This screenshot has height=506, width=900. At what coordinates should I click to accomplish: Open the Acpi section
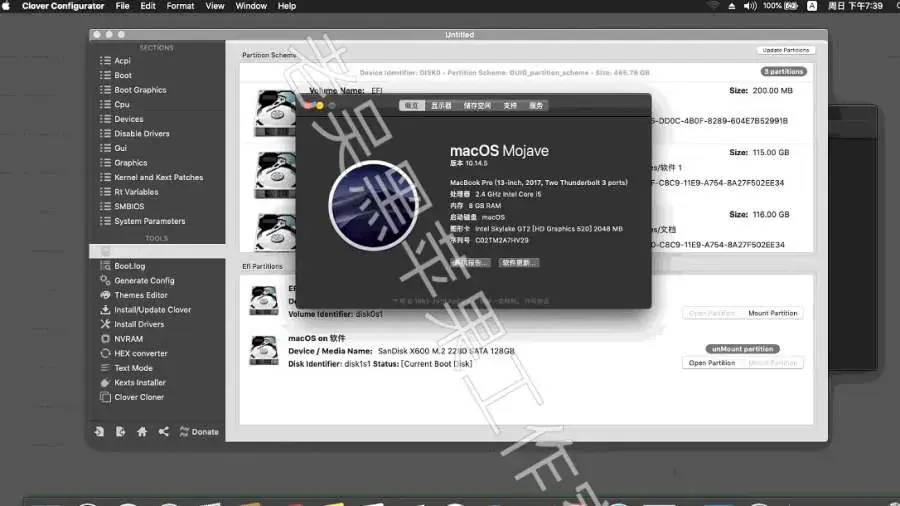[122, 61]
